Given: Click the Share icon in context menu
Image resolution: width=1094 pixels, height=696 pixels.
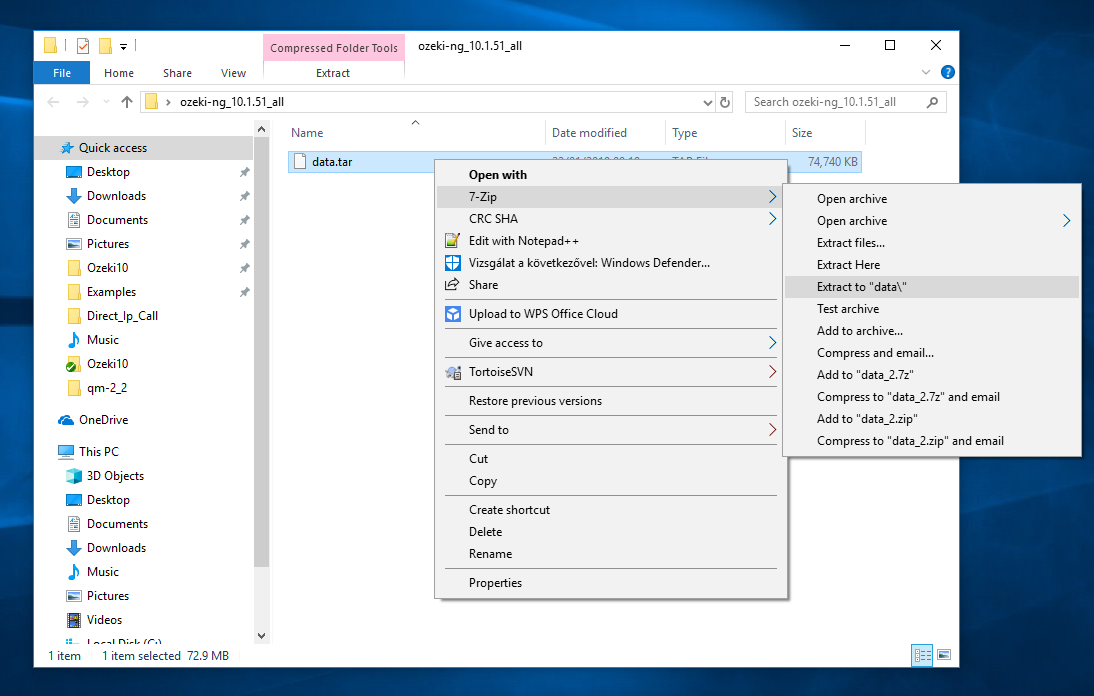Looking at the screenshot, I should 452,285.
